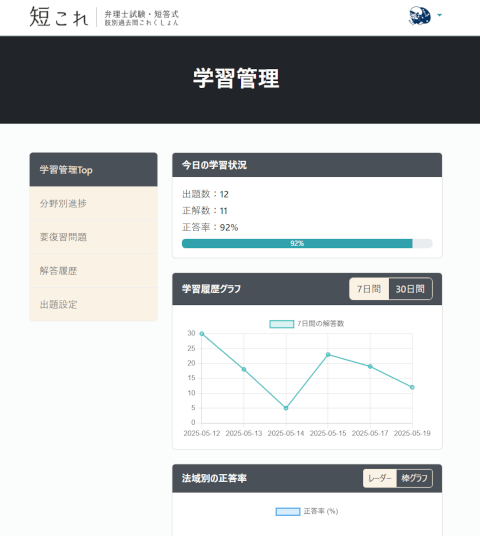Click the 法域別の正答率 header title
The height and width of the screenshot is (536, 480).
click(x=214, y=478)
